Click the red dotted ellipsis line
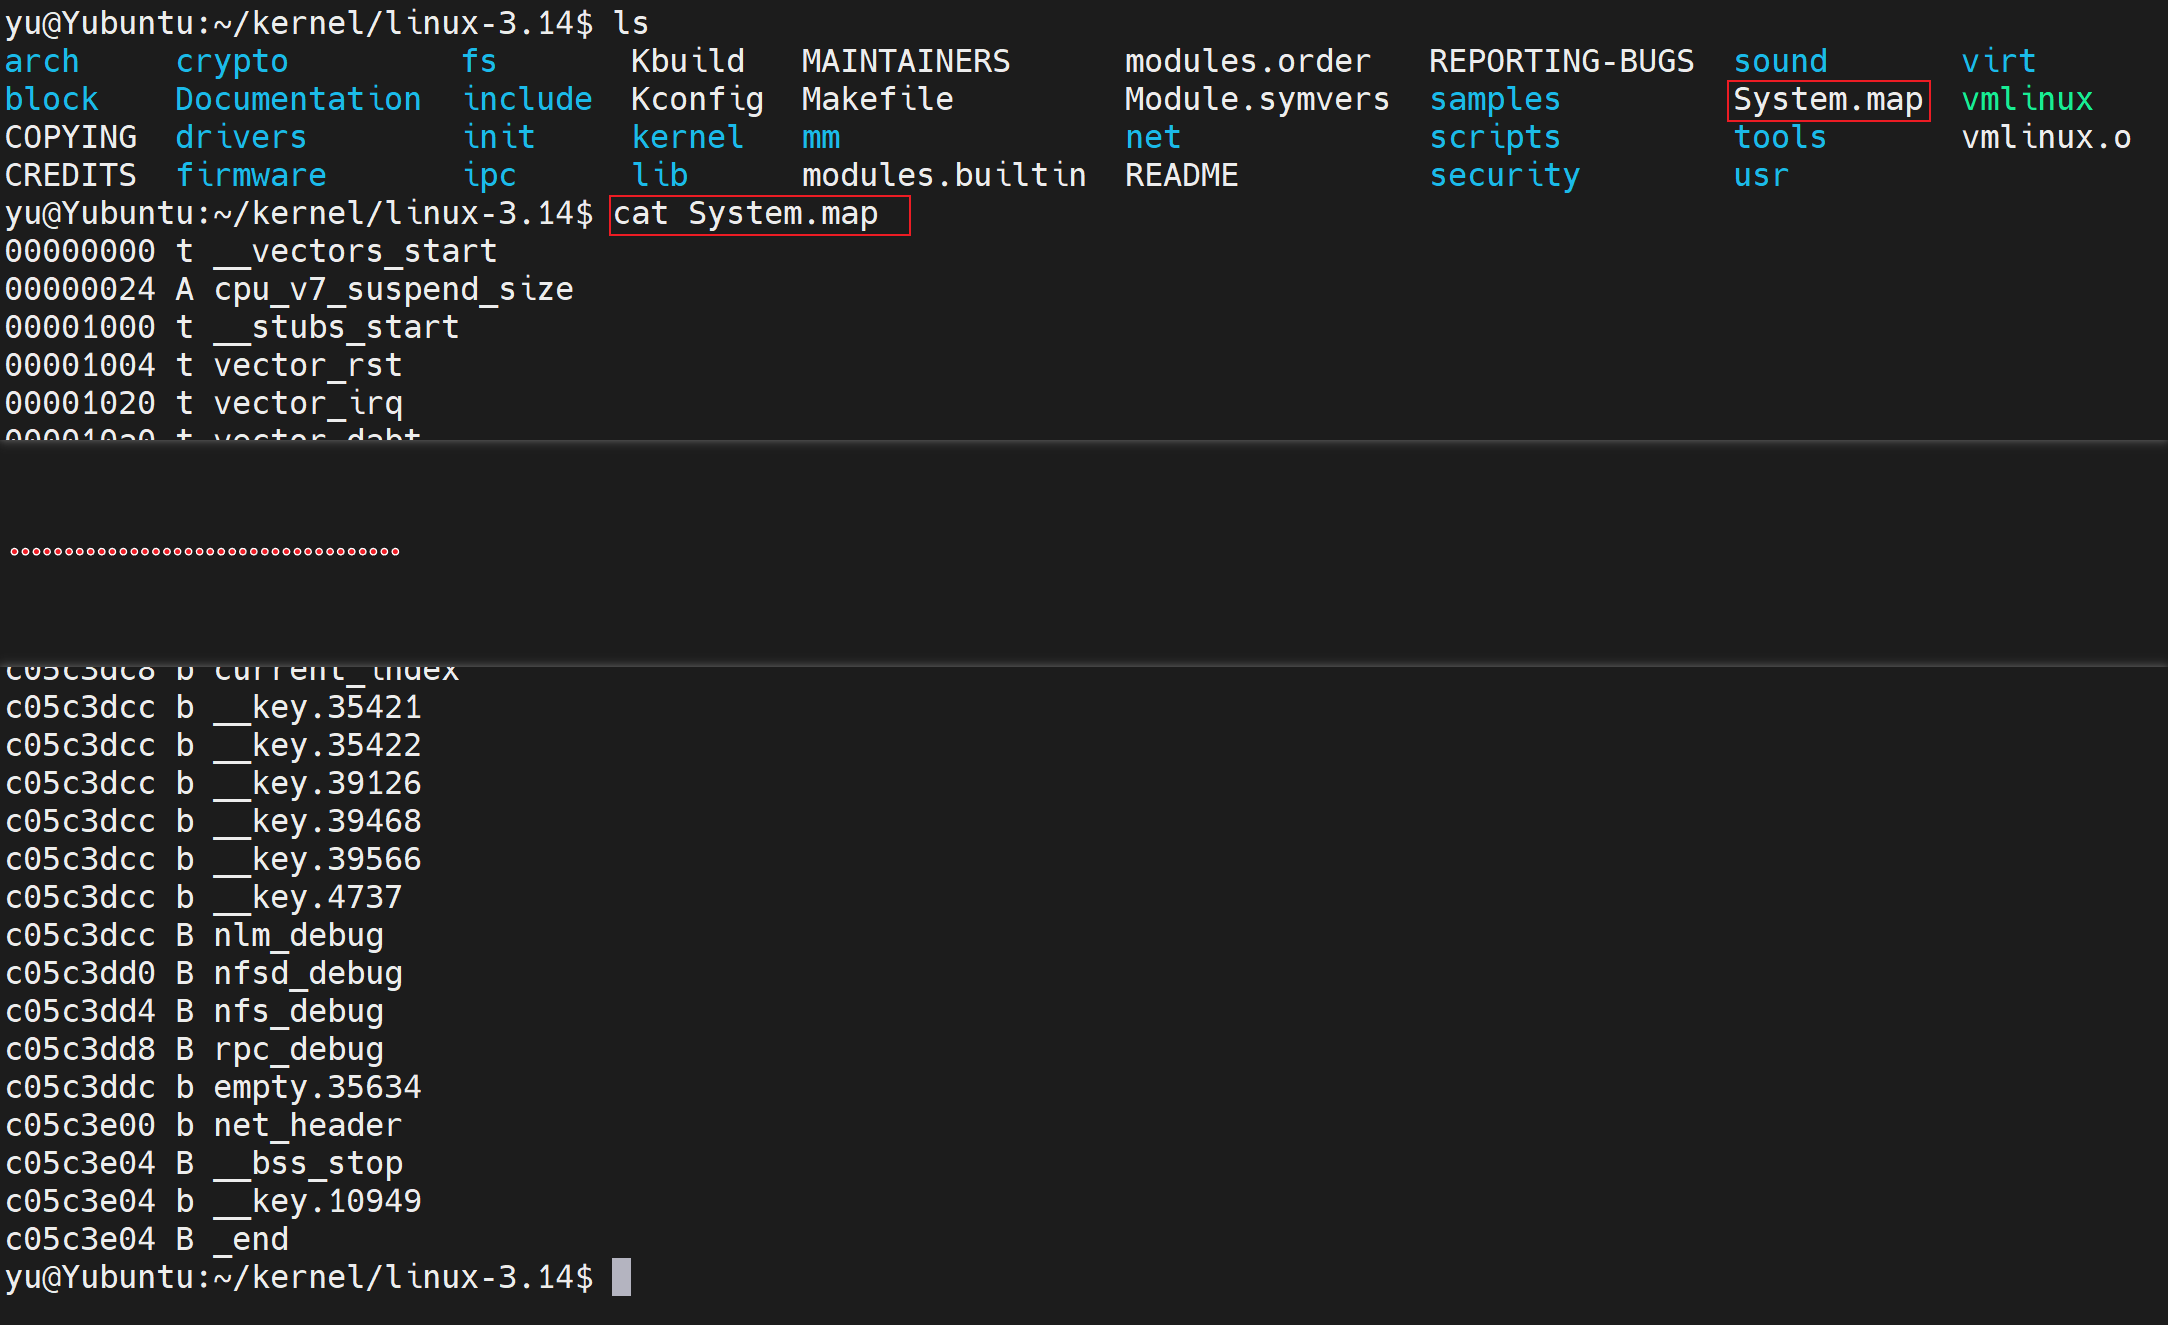 (x=205, y=551)
